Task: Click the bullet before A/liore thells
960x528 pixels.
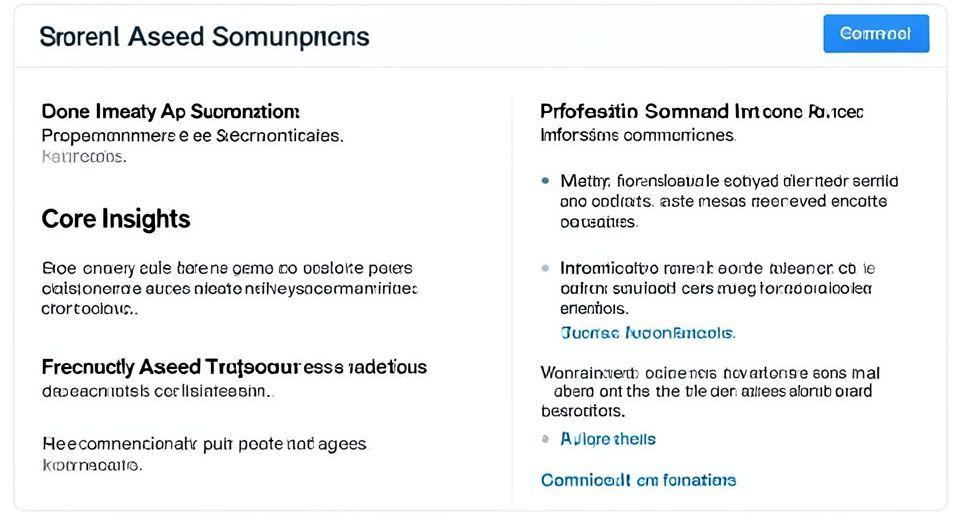Action: click(545, 439)
